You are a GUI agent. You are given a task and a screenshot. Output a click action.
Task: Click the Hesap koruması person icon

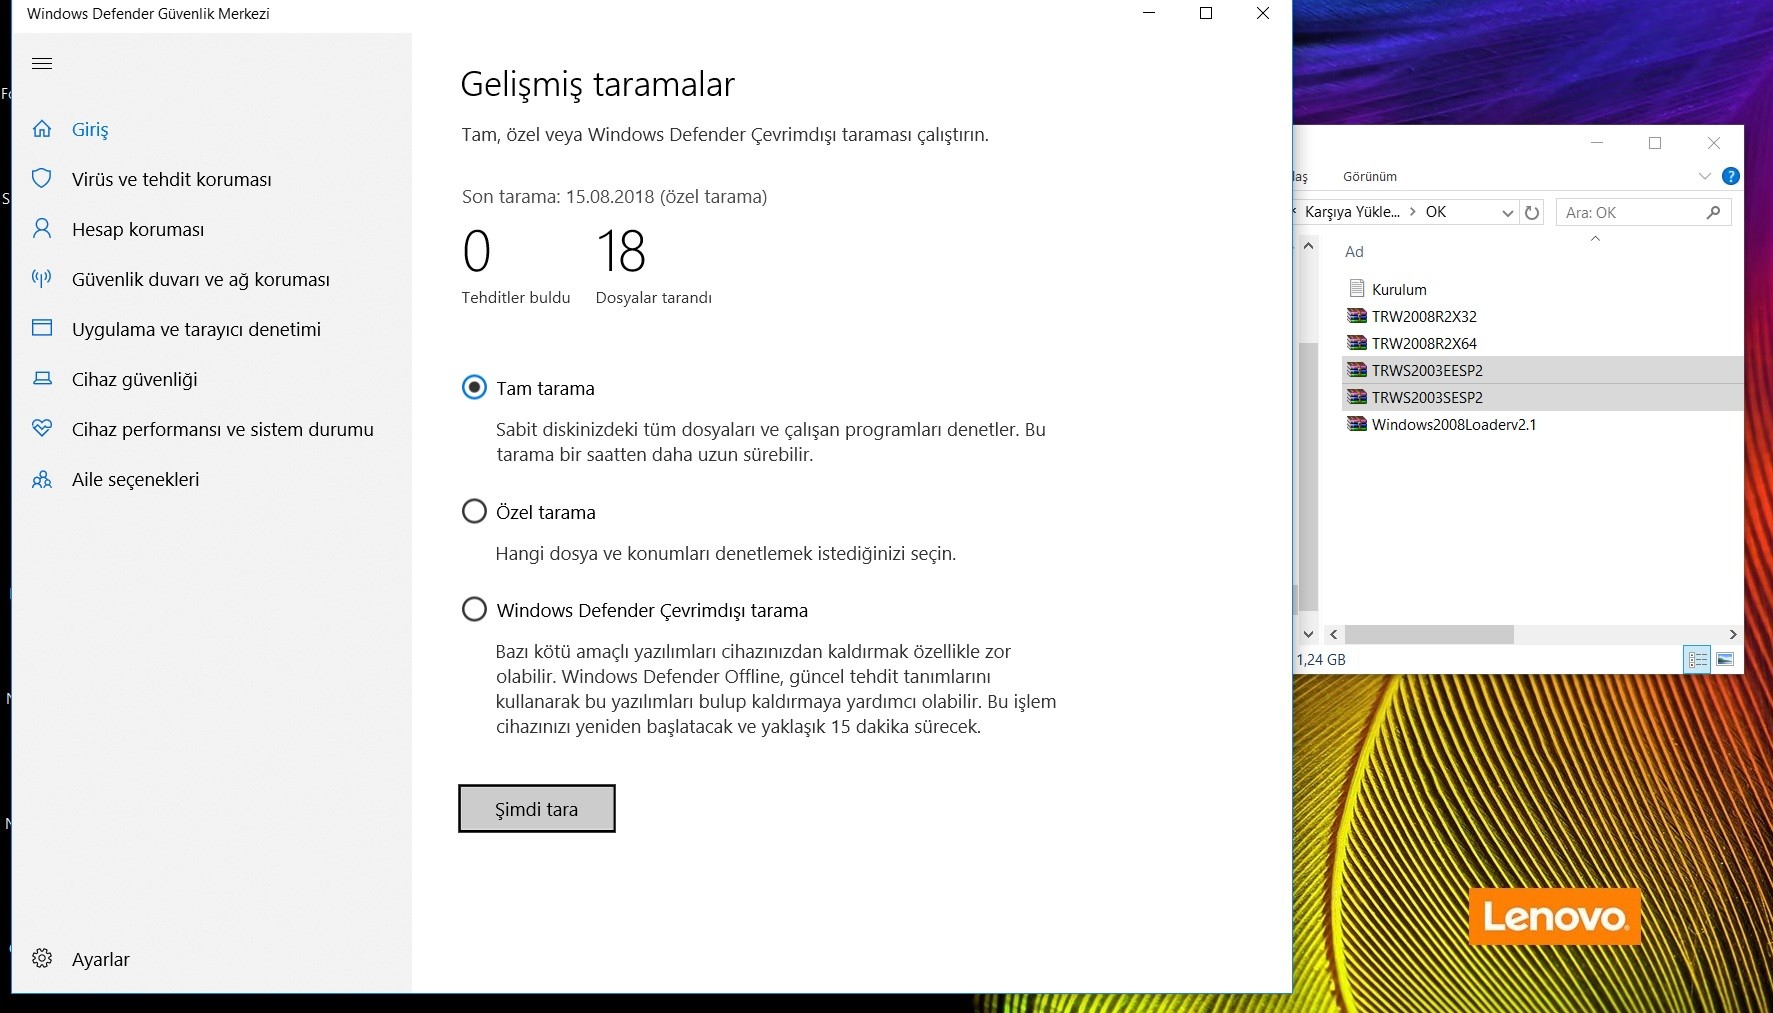[x=42, y=229]
